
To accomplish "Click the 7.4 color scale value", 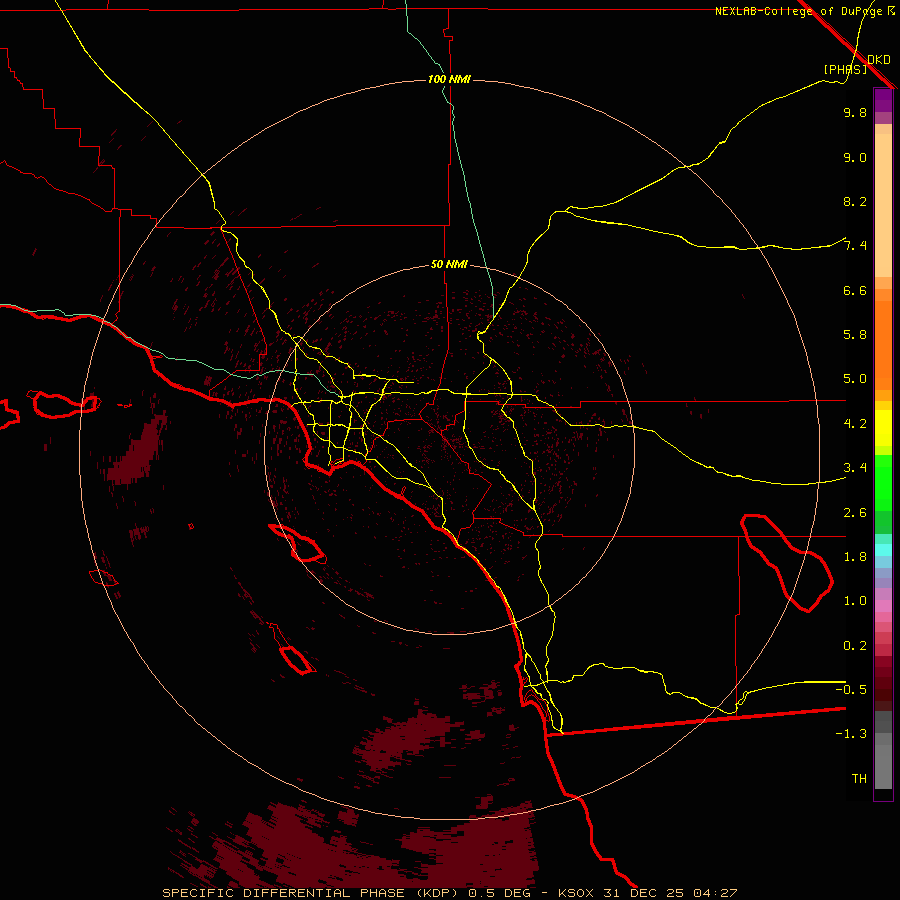I will coord(855,246).
